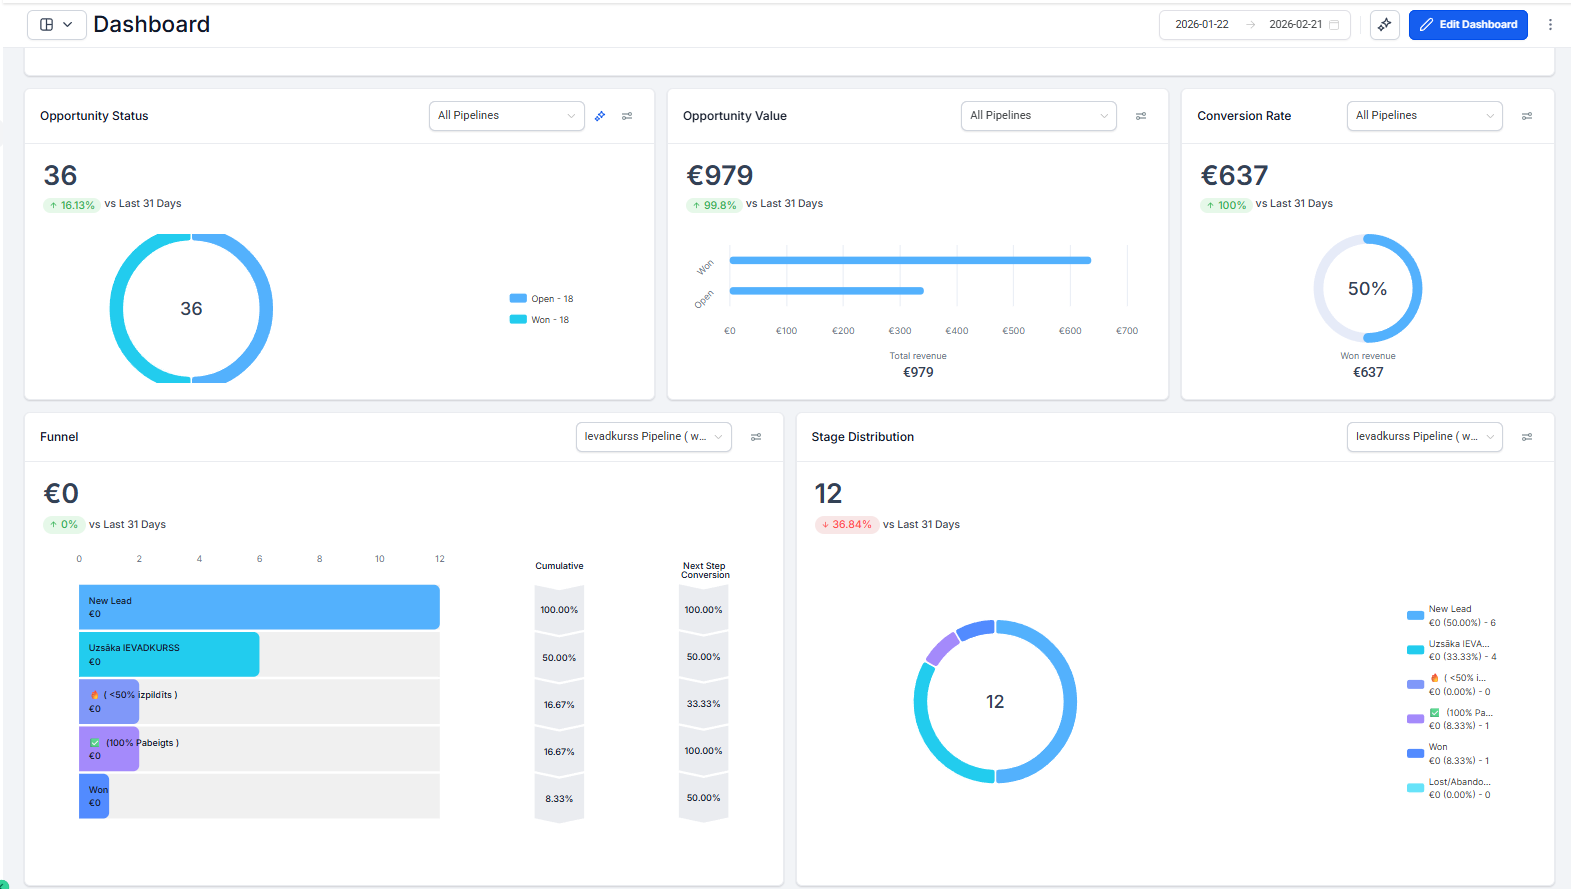
Task: Open Funnel widget settings icon
Action: point(756,437)
